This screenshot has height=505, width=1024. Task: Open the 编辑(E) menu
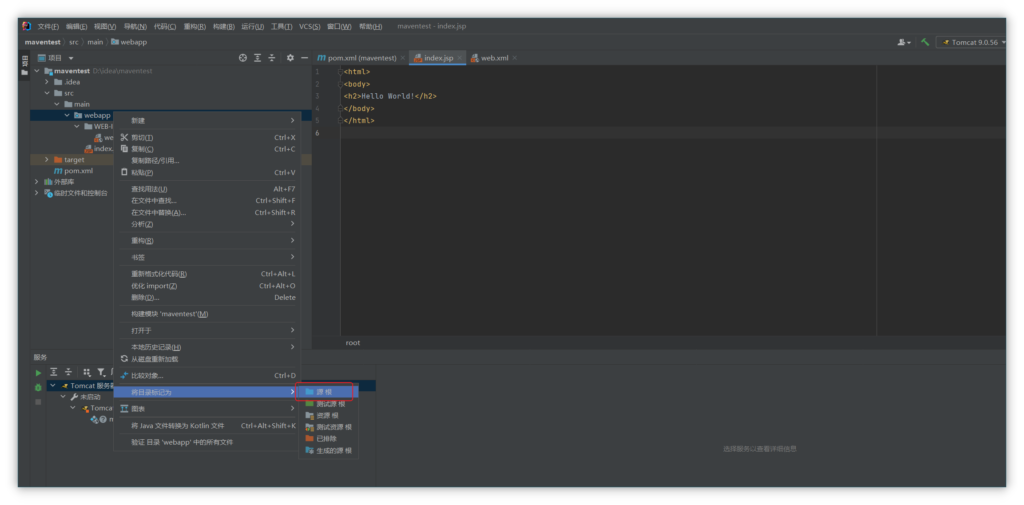click(76, 27)
